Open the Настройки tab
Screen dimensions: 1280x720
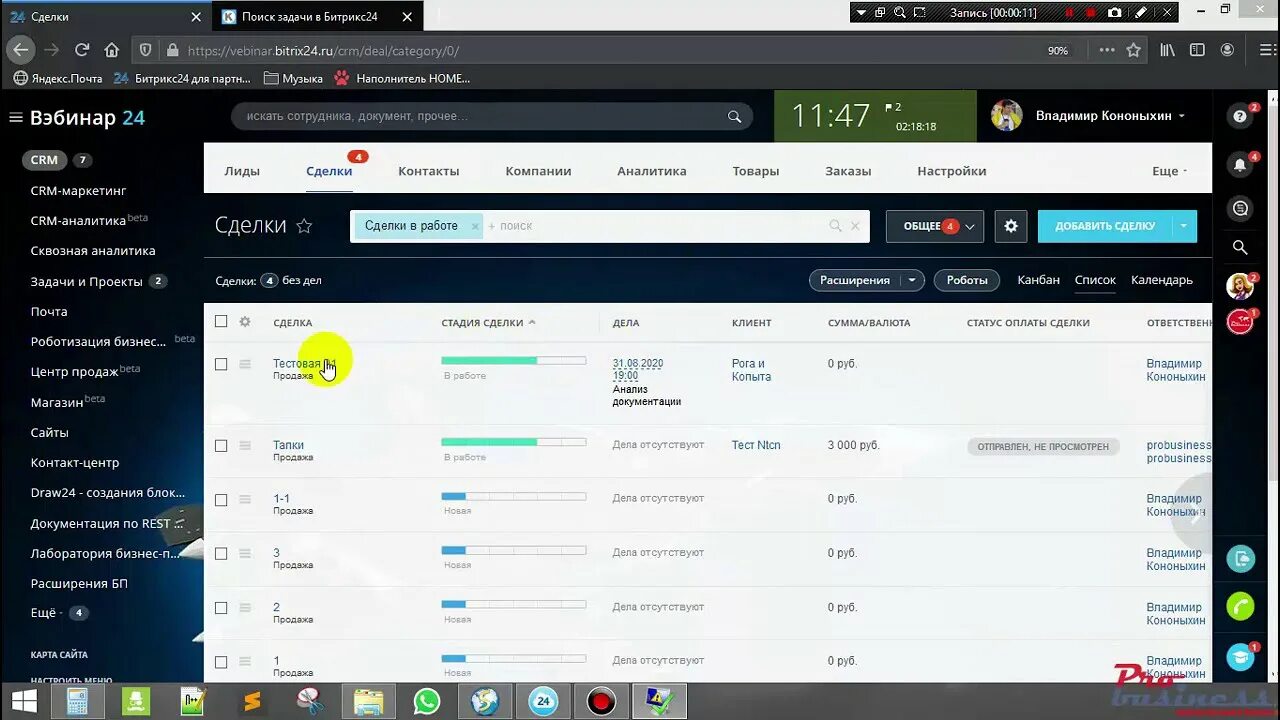coord(952,171)
